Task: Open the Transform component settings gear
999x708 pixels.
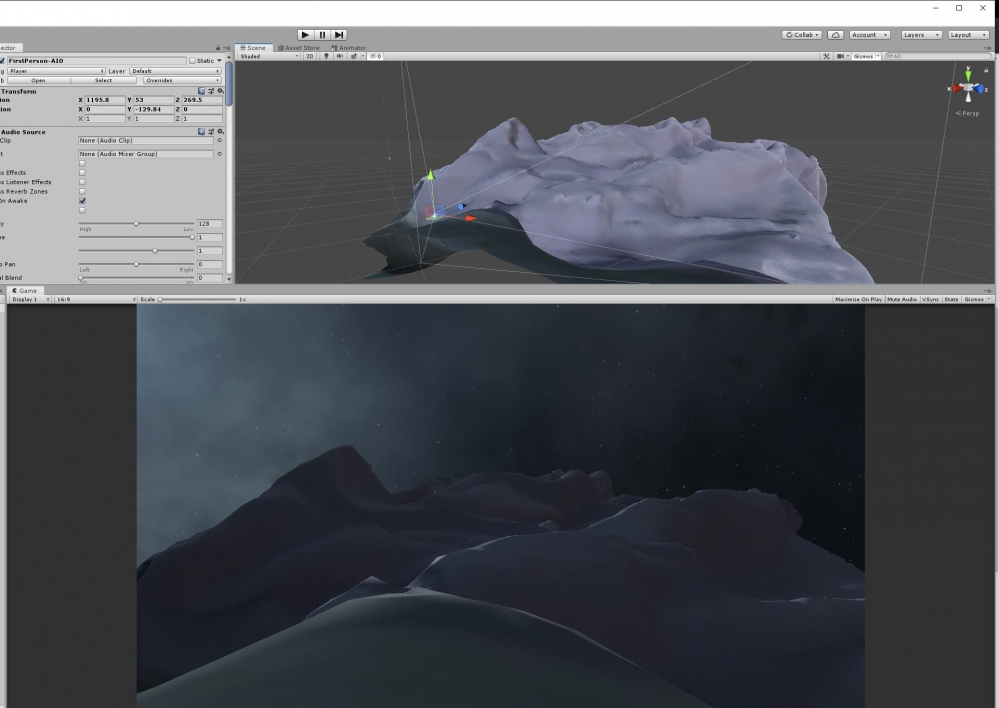Action: coord(220,91)
